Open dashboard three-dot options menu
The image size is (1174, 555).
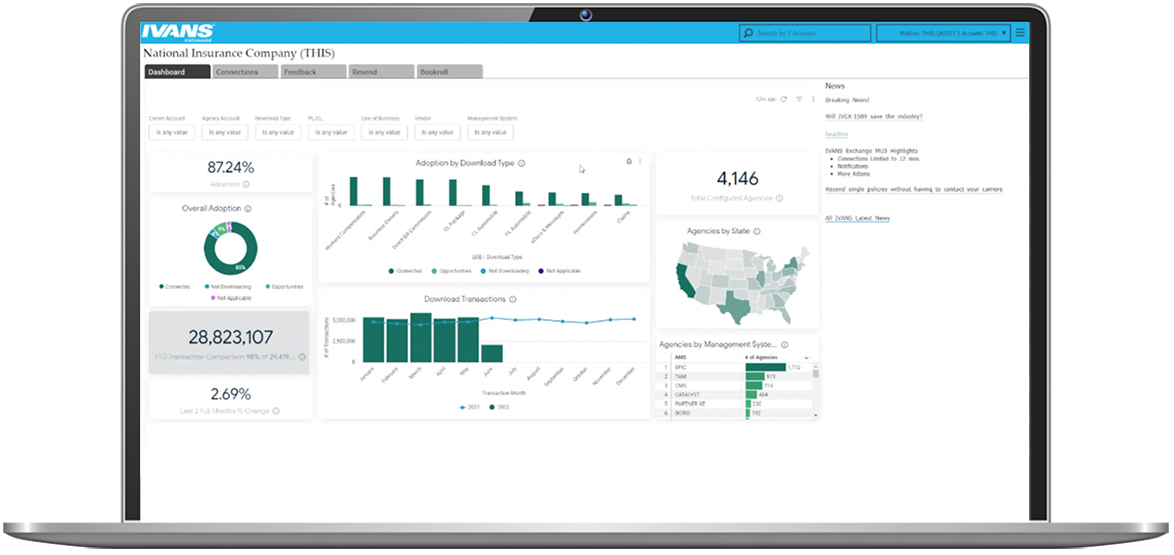click(813, 99)
